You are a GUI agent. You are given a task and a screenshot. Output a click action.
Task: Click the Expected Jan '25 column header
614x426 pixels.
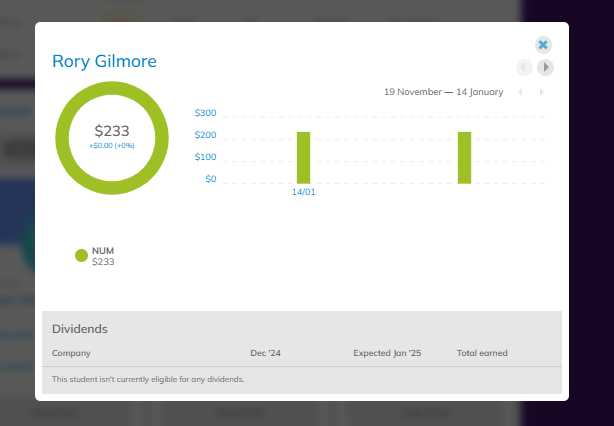[x=387, y=353]
